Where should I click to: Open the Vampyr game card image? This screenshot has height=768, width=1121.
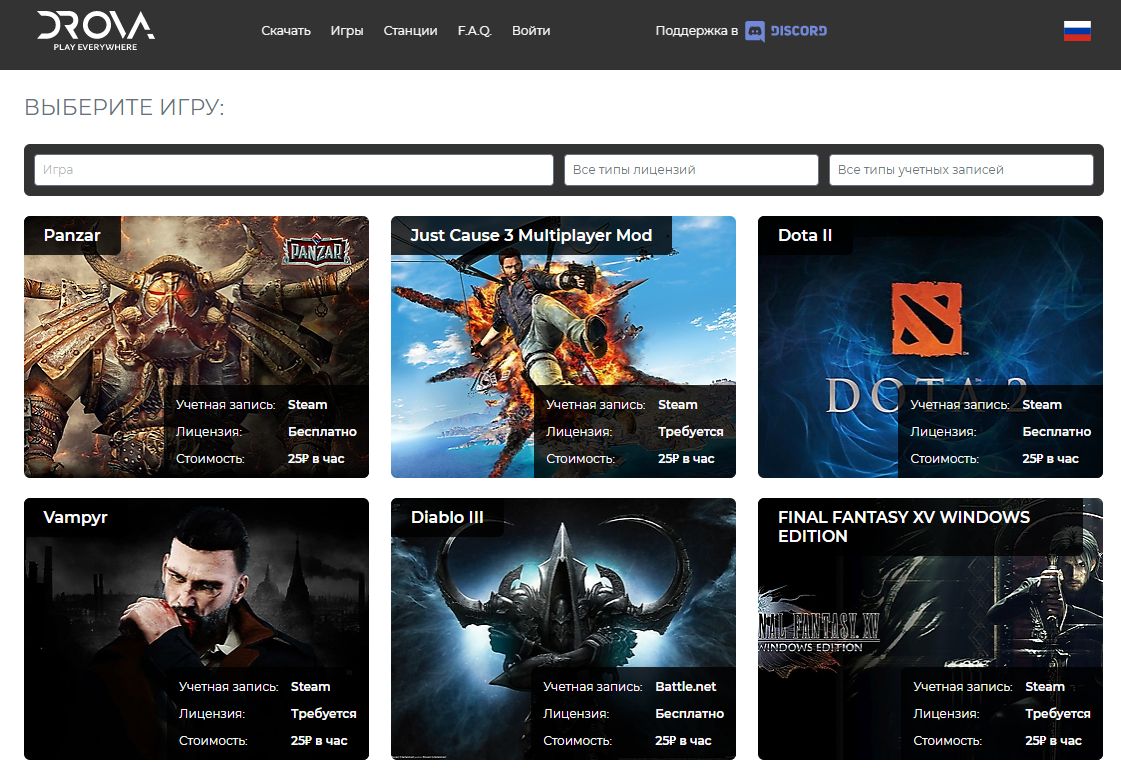[197, 629]
